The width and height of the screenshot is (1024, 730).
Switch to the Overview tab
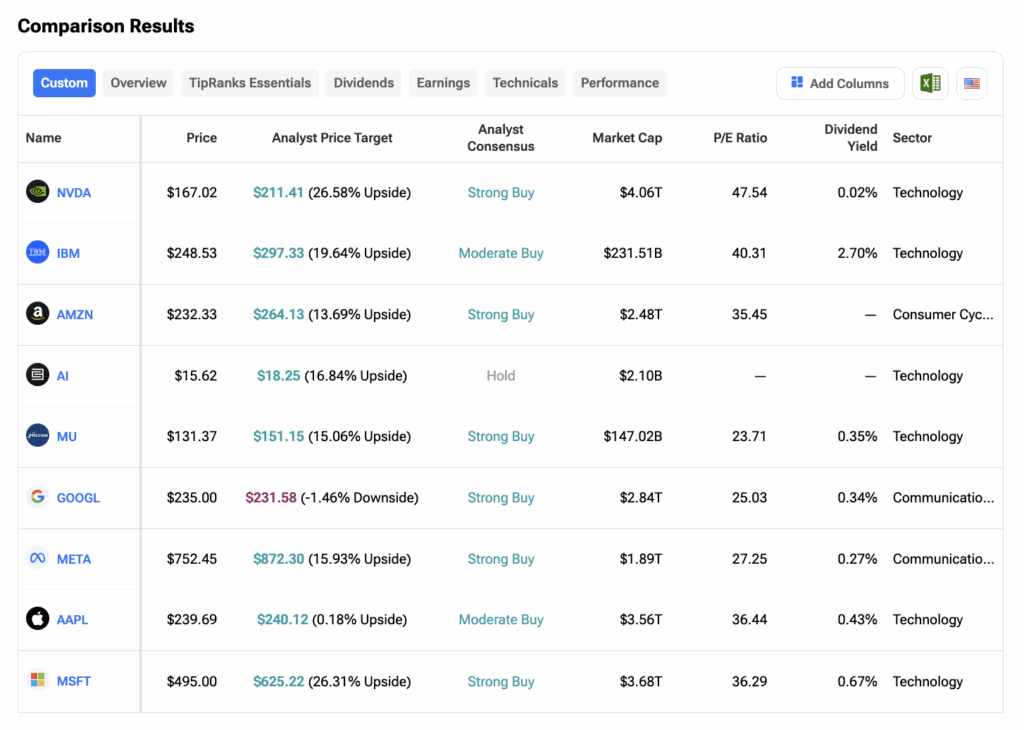[138, 83]
